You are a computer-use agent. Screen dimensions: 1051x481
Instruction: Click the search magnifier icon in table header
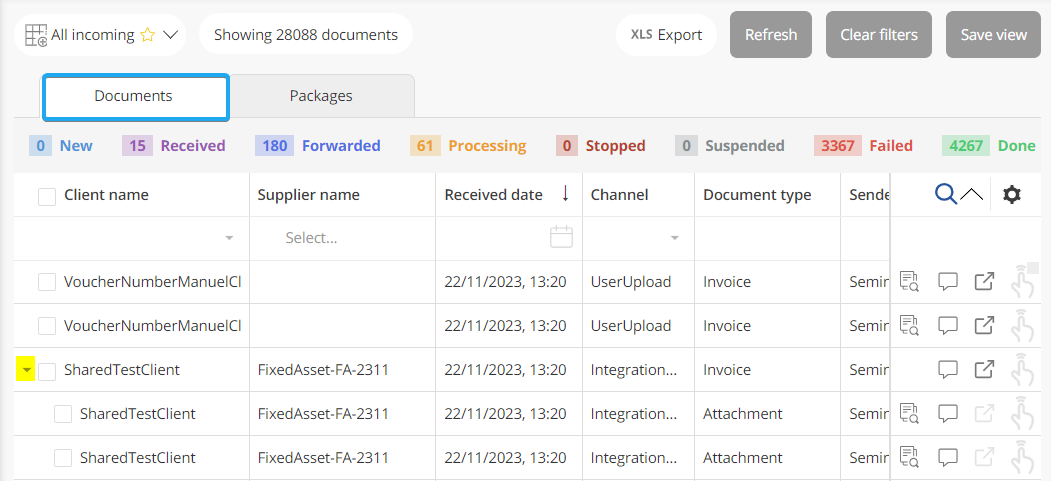click(x=946, y=194)
